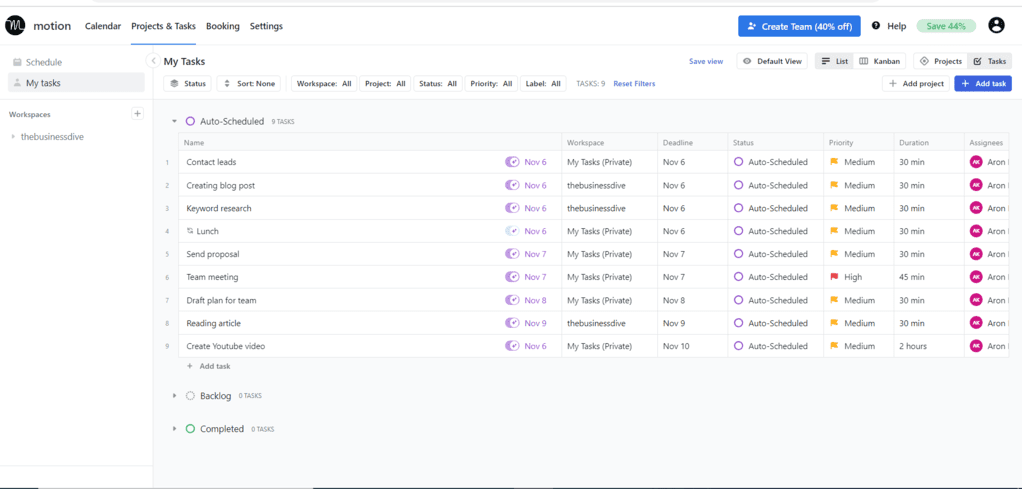Click assignee avatar for Keyword research row
1022x489 pixels.
pyautogui.click(x=976, y=208)
